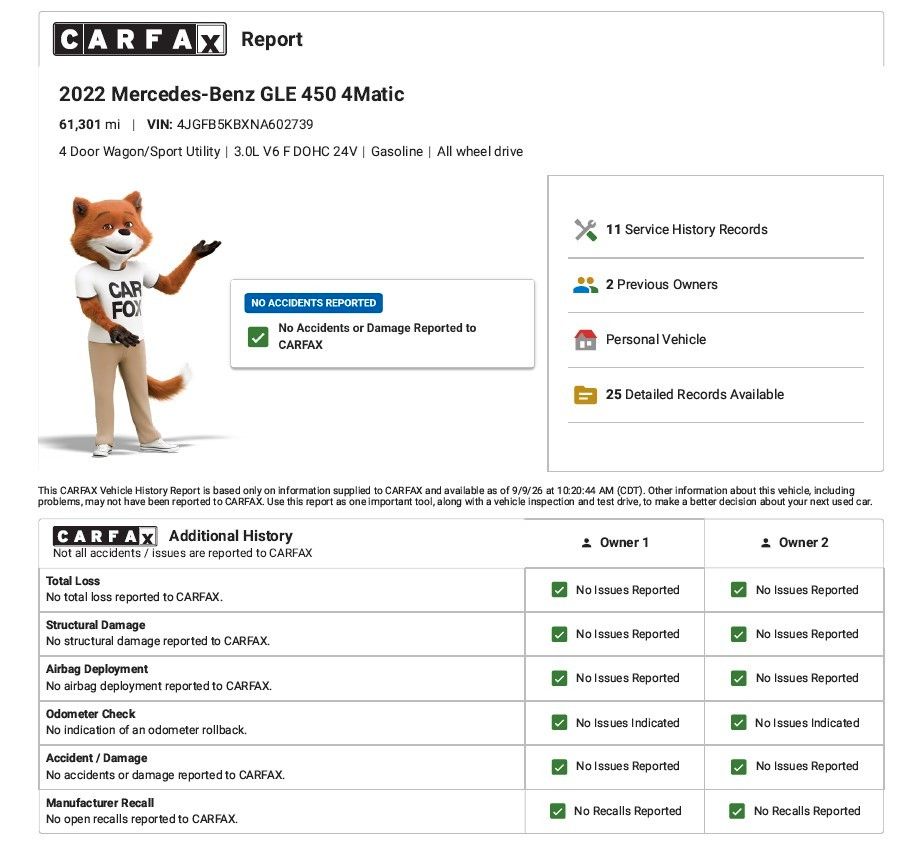This screenshot has height=841, width=916.
Task: Click the Accident / Damage row label
Action: [x=96, y=758]
